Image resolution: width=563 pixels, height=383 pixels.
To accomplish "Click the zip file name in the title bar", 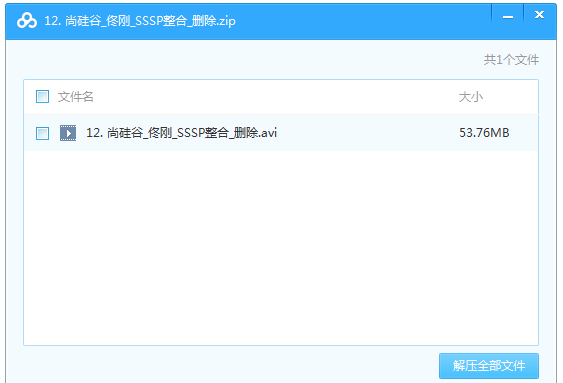I will coord(140,21).
